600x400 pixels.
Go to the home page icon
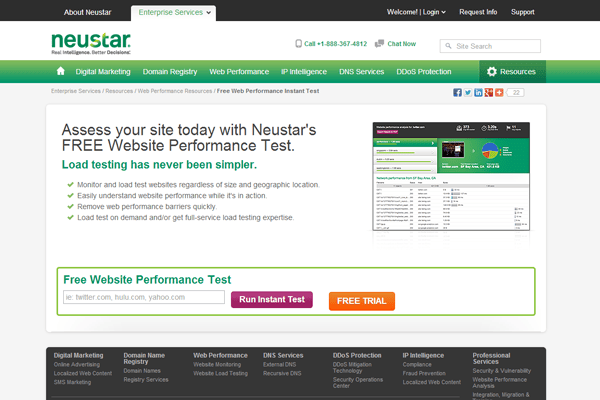[x=60, y=71]
